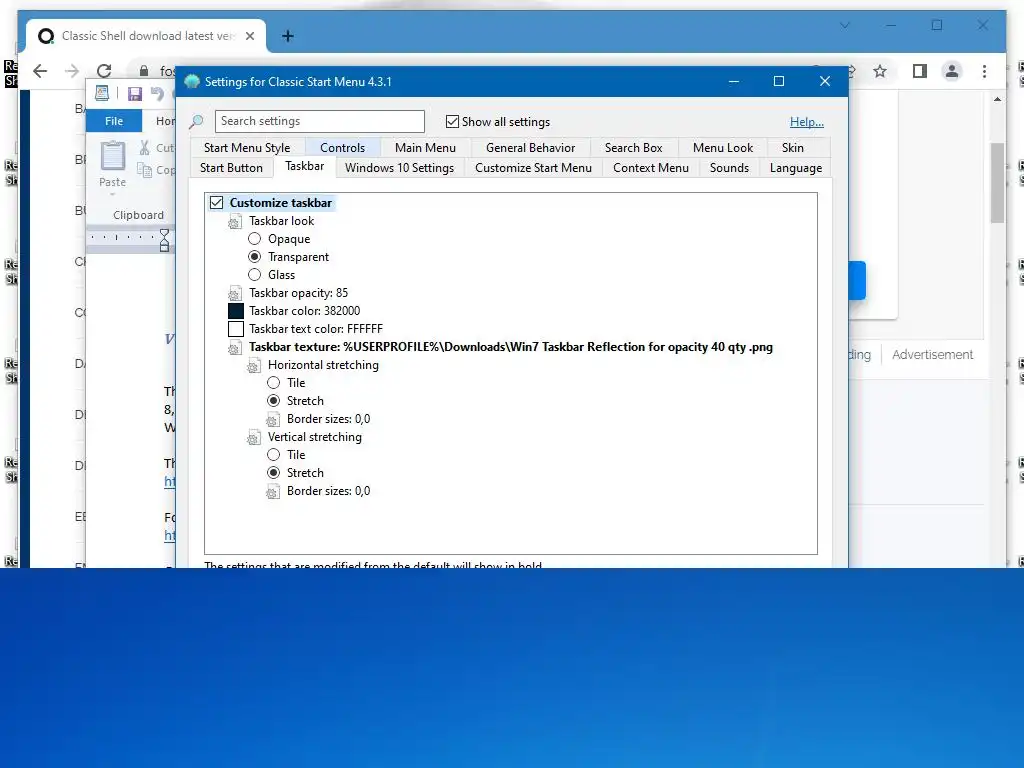Select Opaque taskbar look
The height and width of the screenshot is (768, 1024).
(255, 239)
